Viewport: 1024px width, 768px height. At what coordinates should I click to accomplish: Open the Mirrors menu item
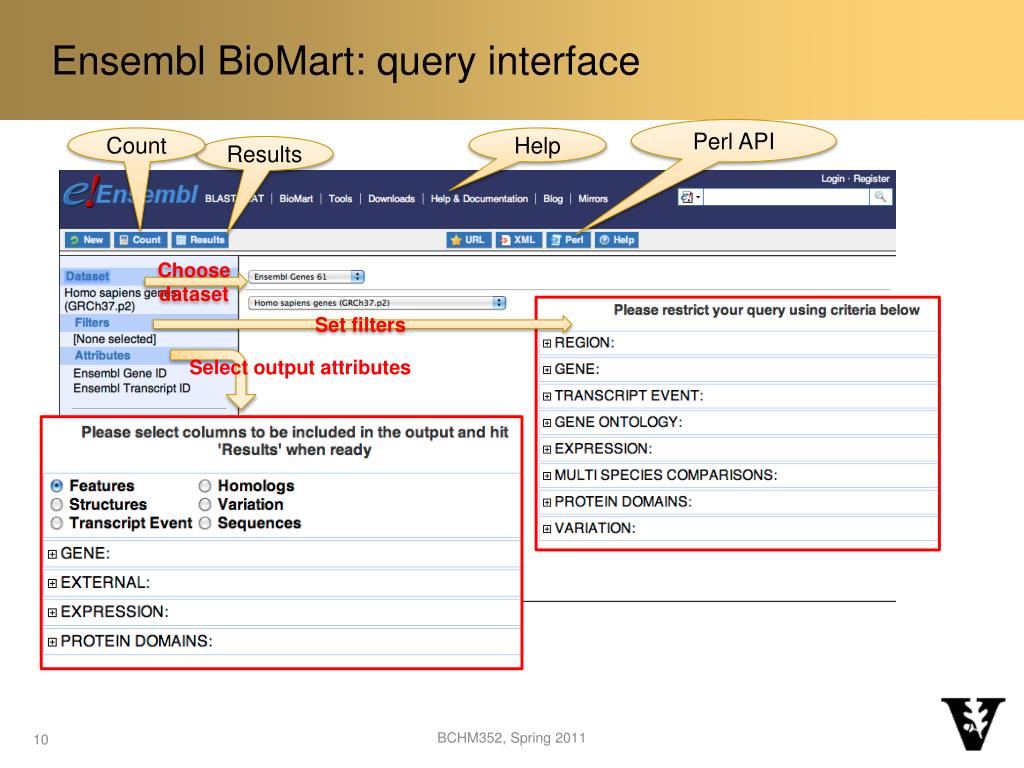593,199
